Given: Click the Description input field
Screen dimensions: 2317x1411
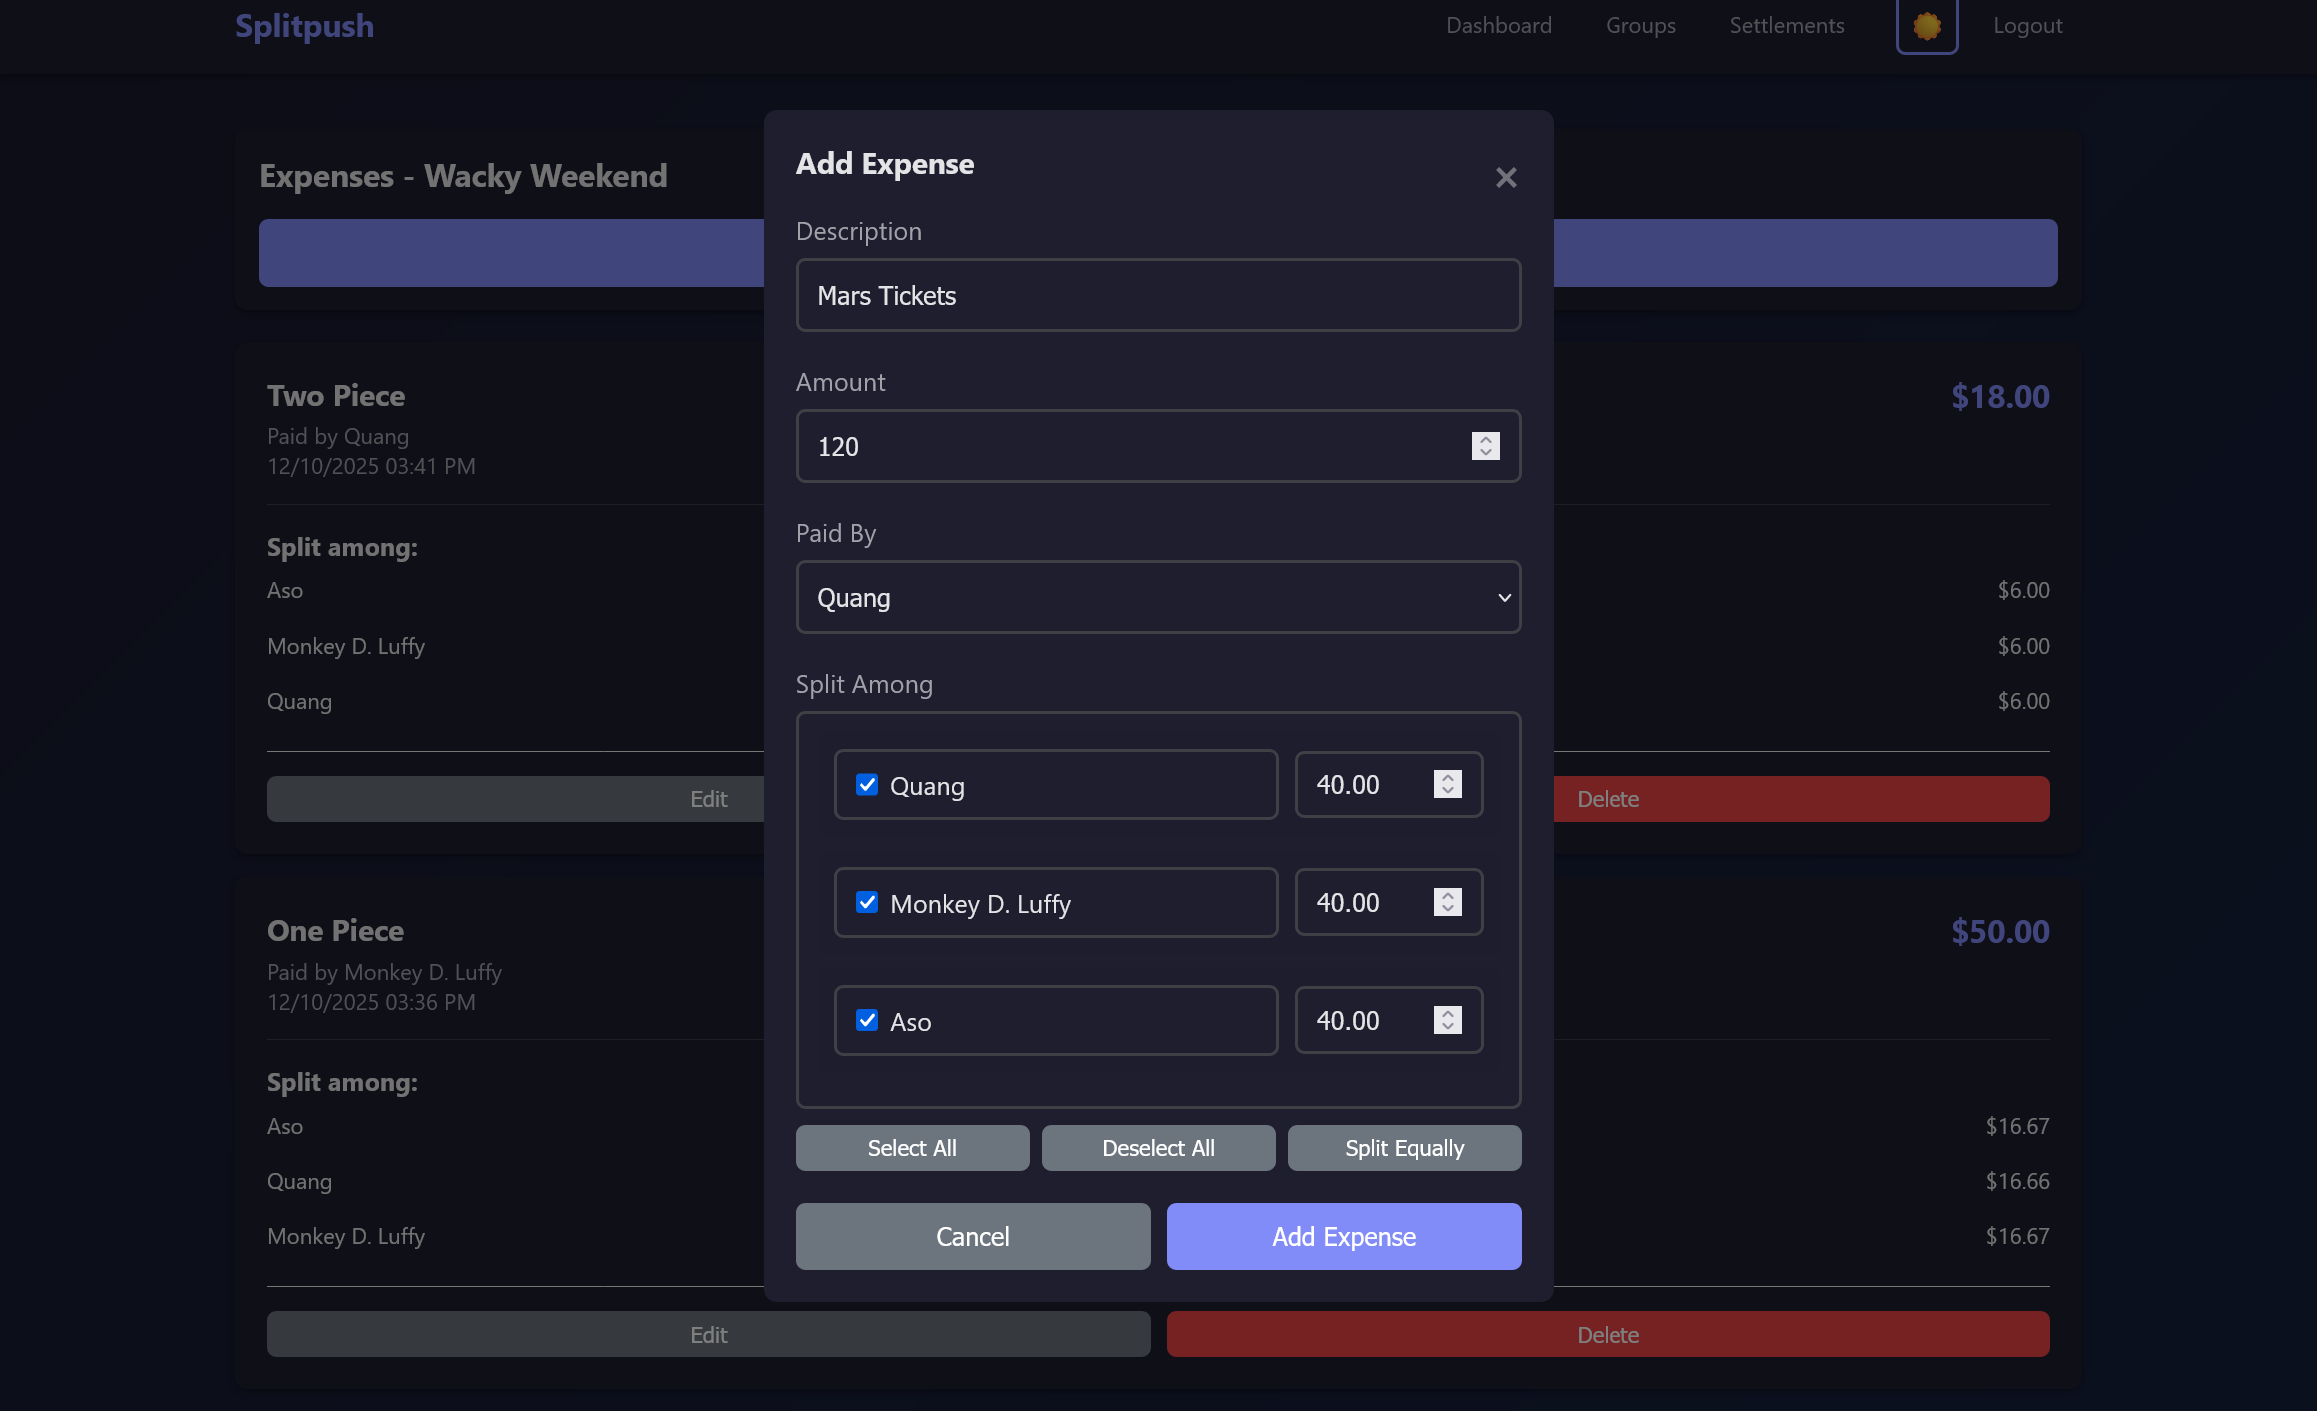Looking at the screenshot, I should (1158, 296).
